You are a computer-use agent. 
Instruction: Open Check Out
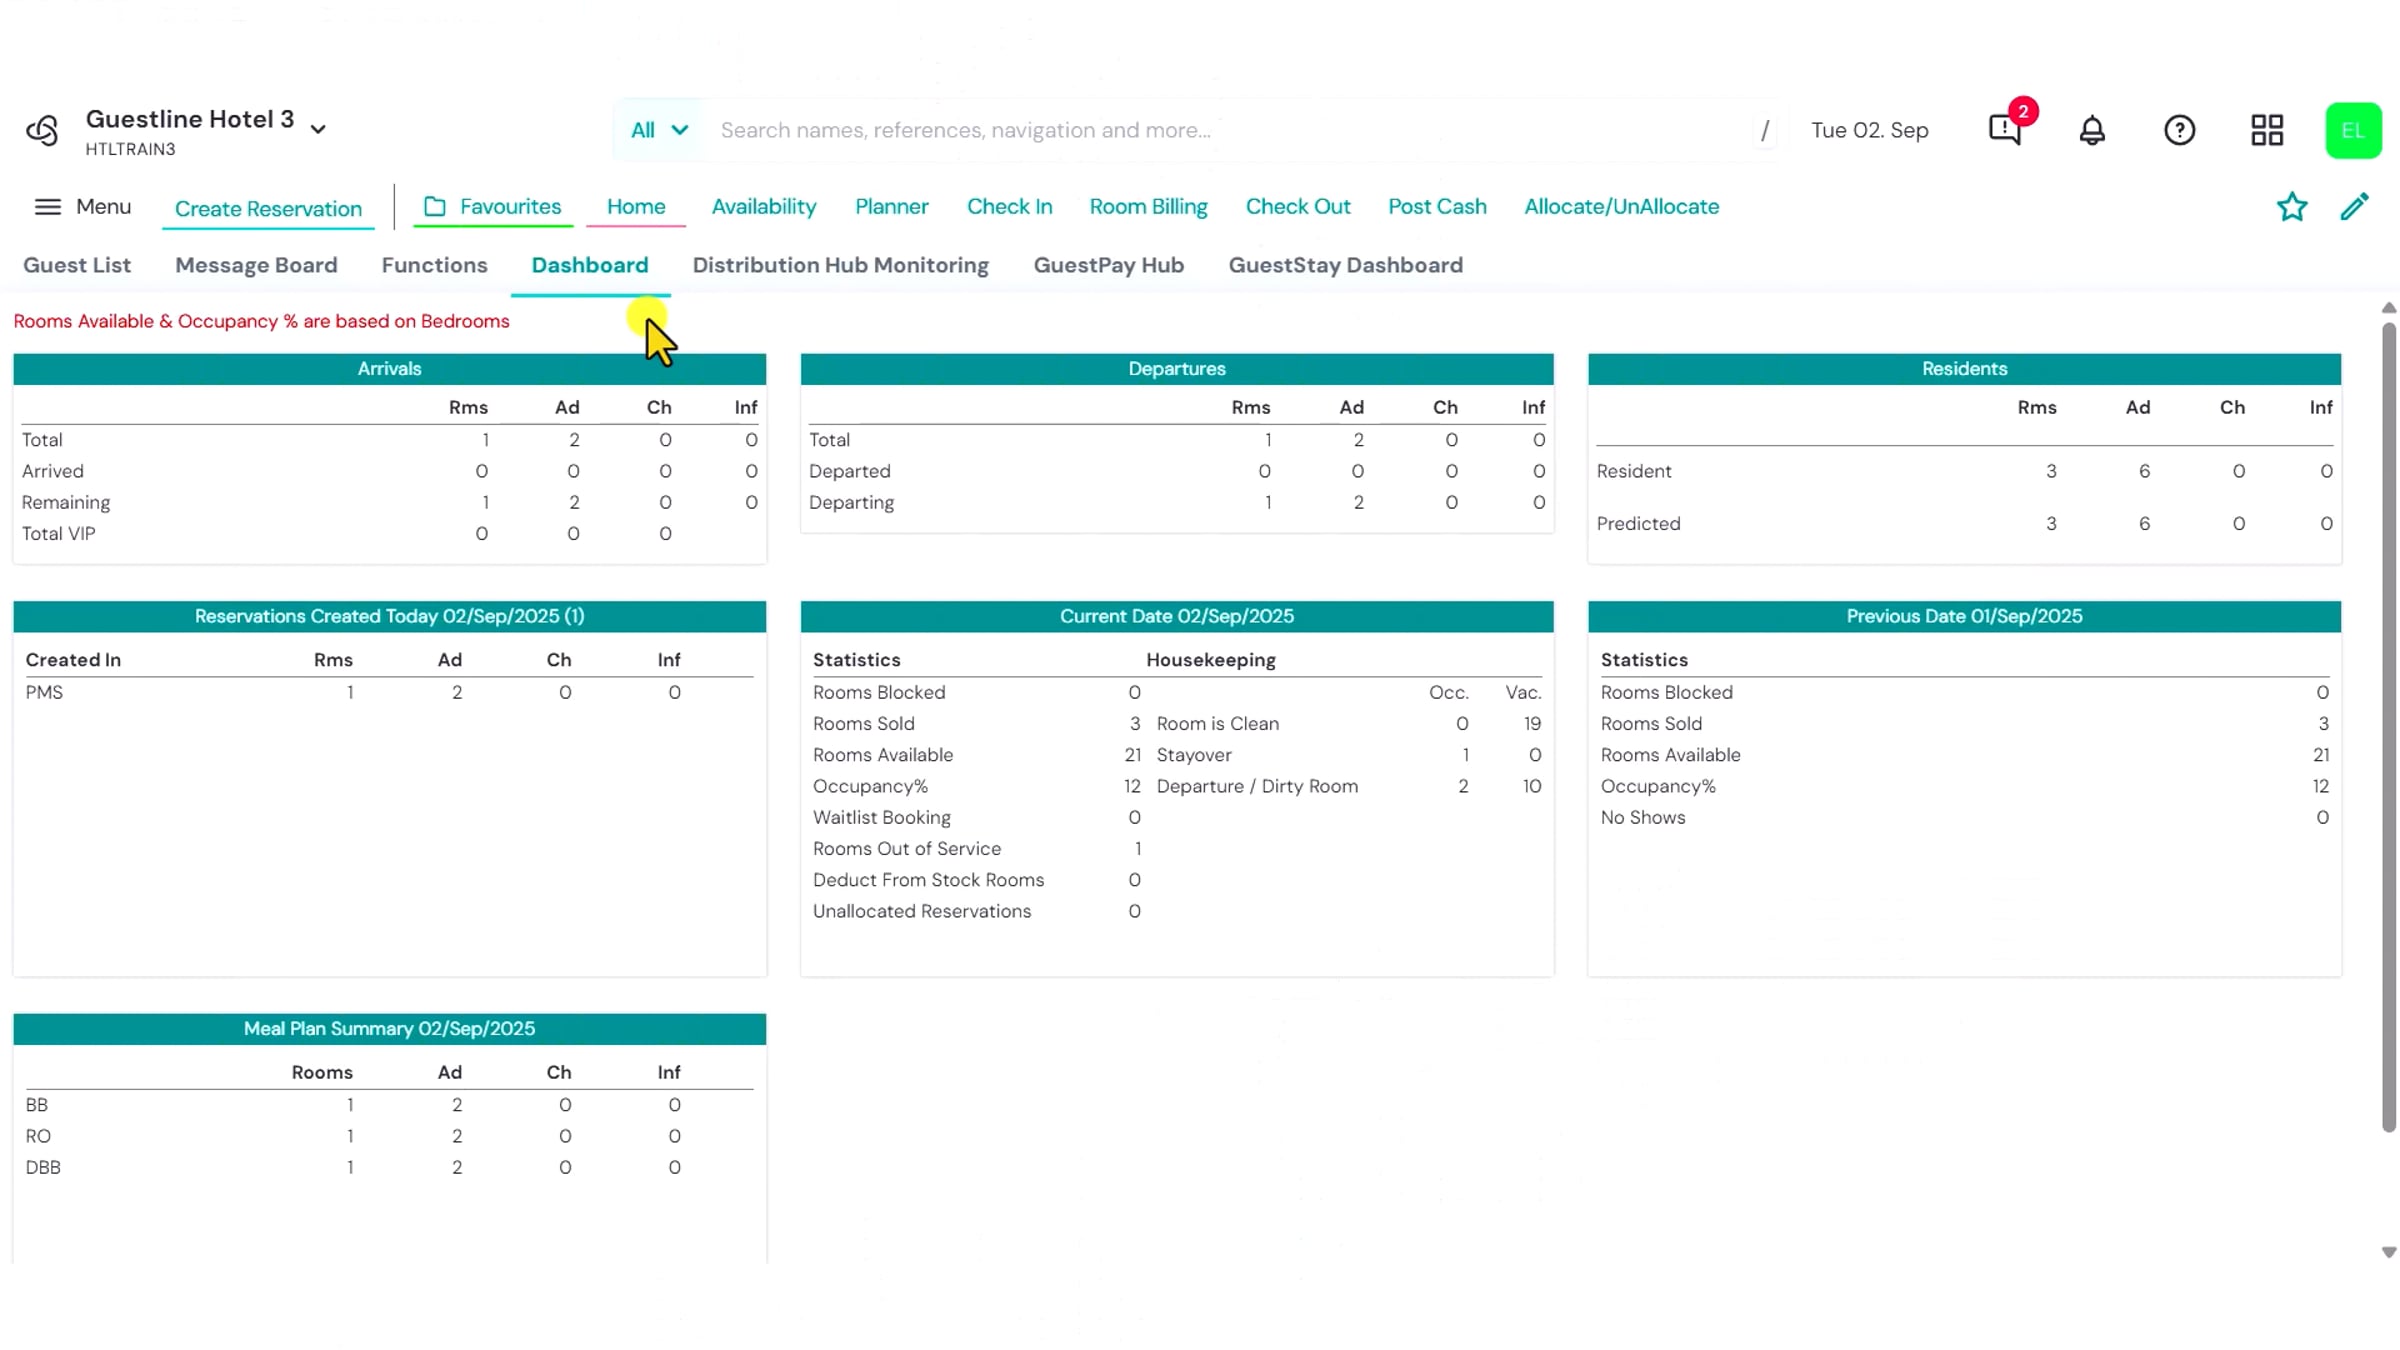click(x=1298, y=206)
